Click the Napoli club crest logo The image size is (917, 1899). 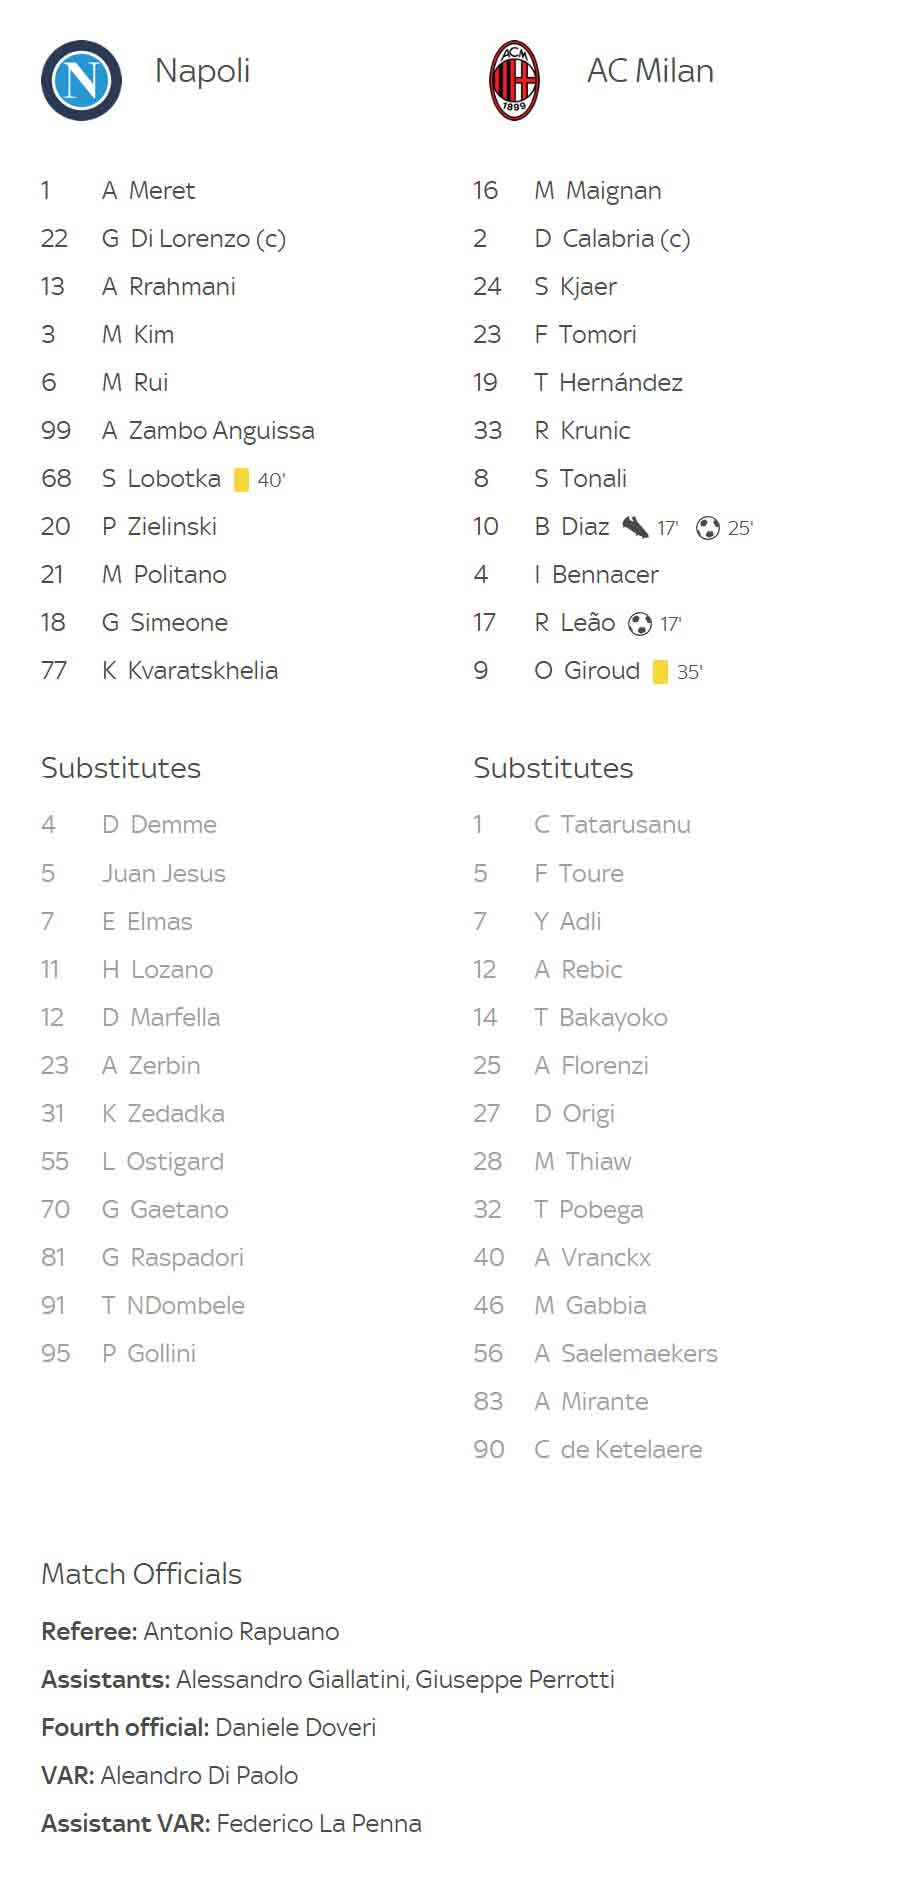click(x=81, y=81)
